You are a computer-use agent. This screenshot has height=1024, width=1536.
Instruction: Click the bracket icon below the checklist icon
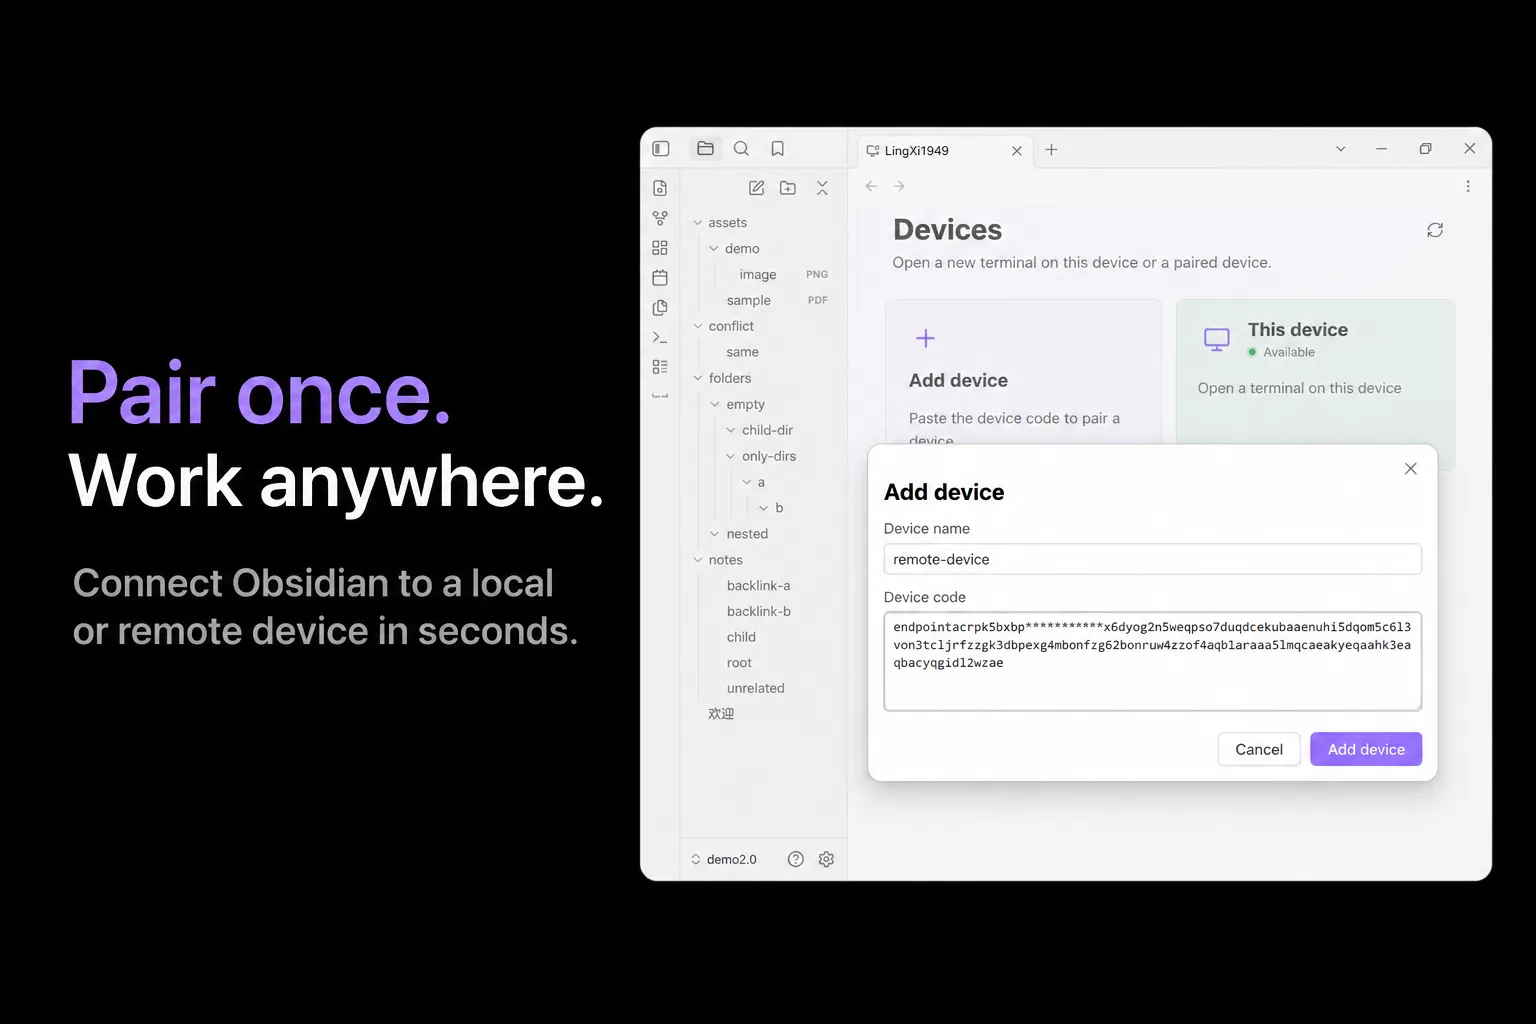[x=660, y=396]
